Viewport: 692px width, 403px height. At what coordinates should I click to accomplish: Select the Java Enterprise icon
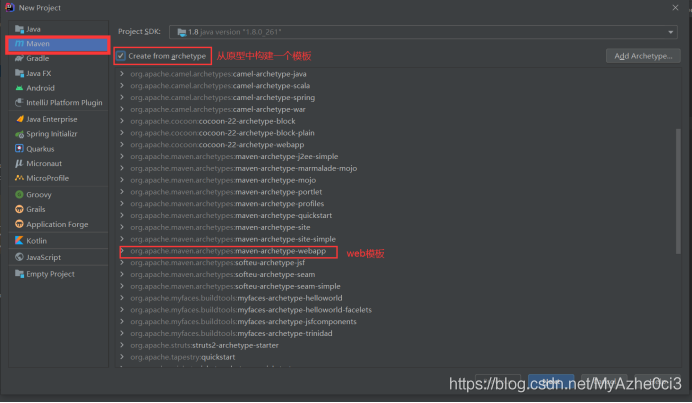click(x=19, y=119)
